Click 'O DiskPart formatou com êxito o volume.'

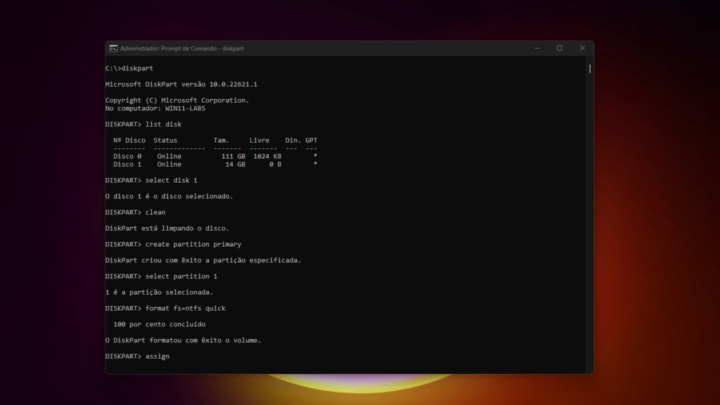point(183,340)
